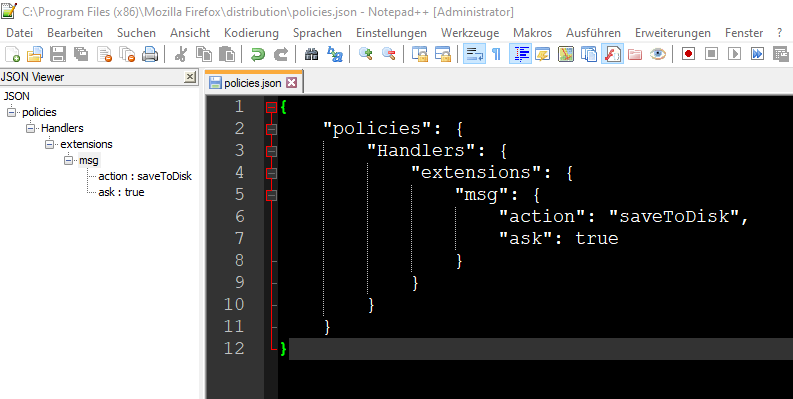Close the current document with the Close icon
The width and height of the screenshot is (793, 399).
(104, 54)
